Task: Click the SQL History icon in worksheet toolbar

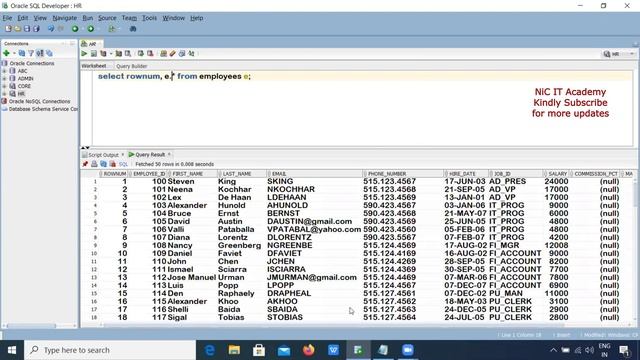Action: coord(182,53)
